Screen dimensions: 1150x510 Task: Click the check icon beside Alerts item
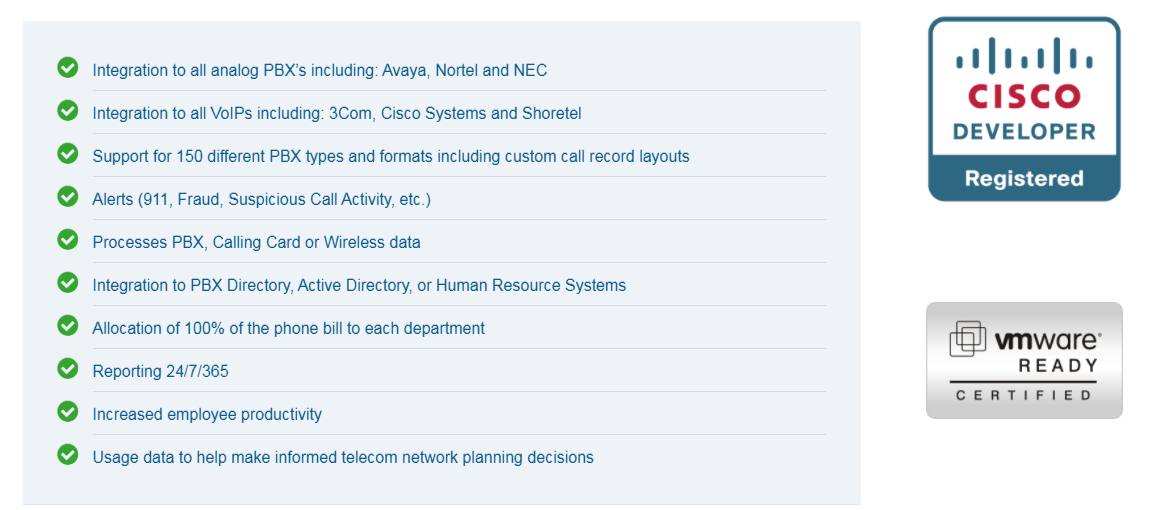pos(68,197)
